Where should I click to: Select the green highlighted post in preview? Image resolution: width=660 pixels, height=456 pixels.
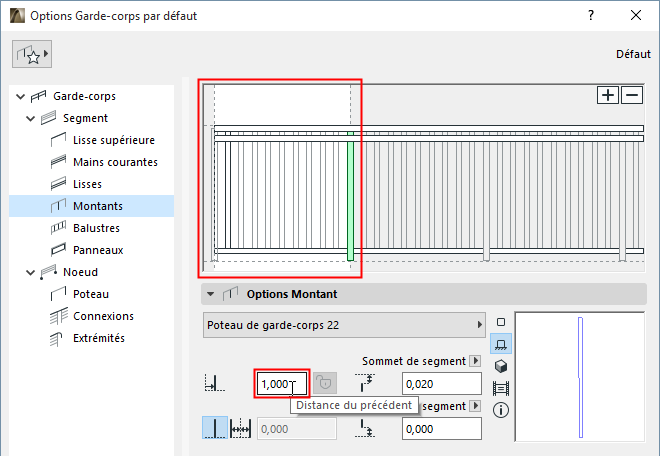tap(350, 196)
